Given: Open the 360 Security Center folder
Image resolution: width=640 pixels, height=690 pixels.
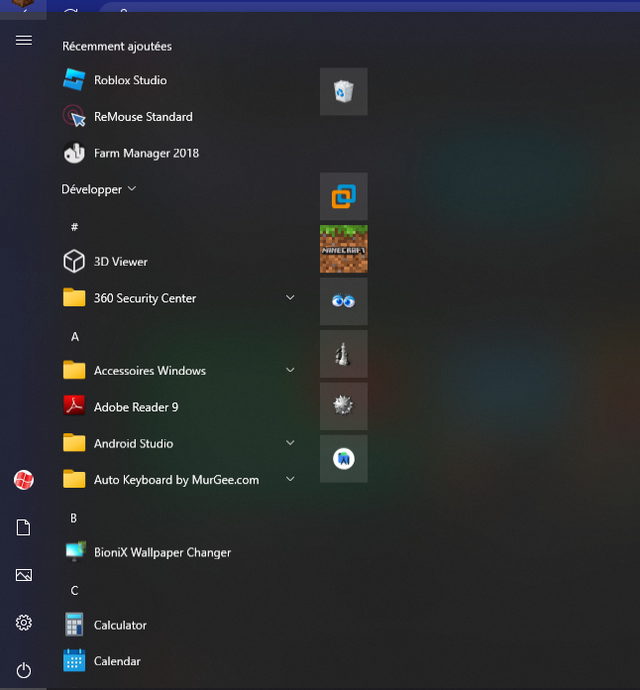Looking at the screenshot, I should (179, 298).
